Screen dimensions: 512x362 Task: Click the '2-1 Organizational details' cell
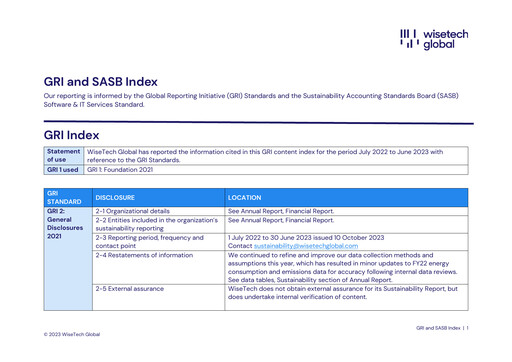(x=158, y=211)
